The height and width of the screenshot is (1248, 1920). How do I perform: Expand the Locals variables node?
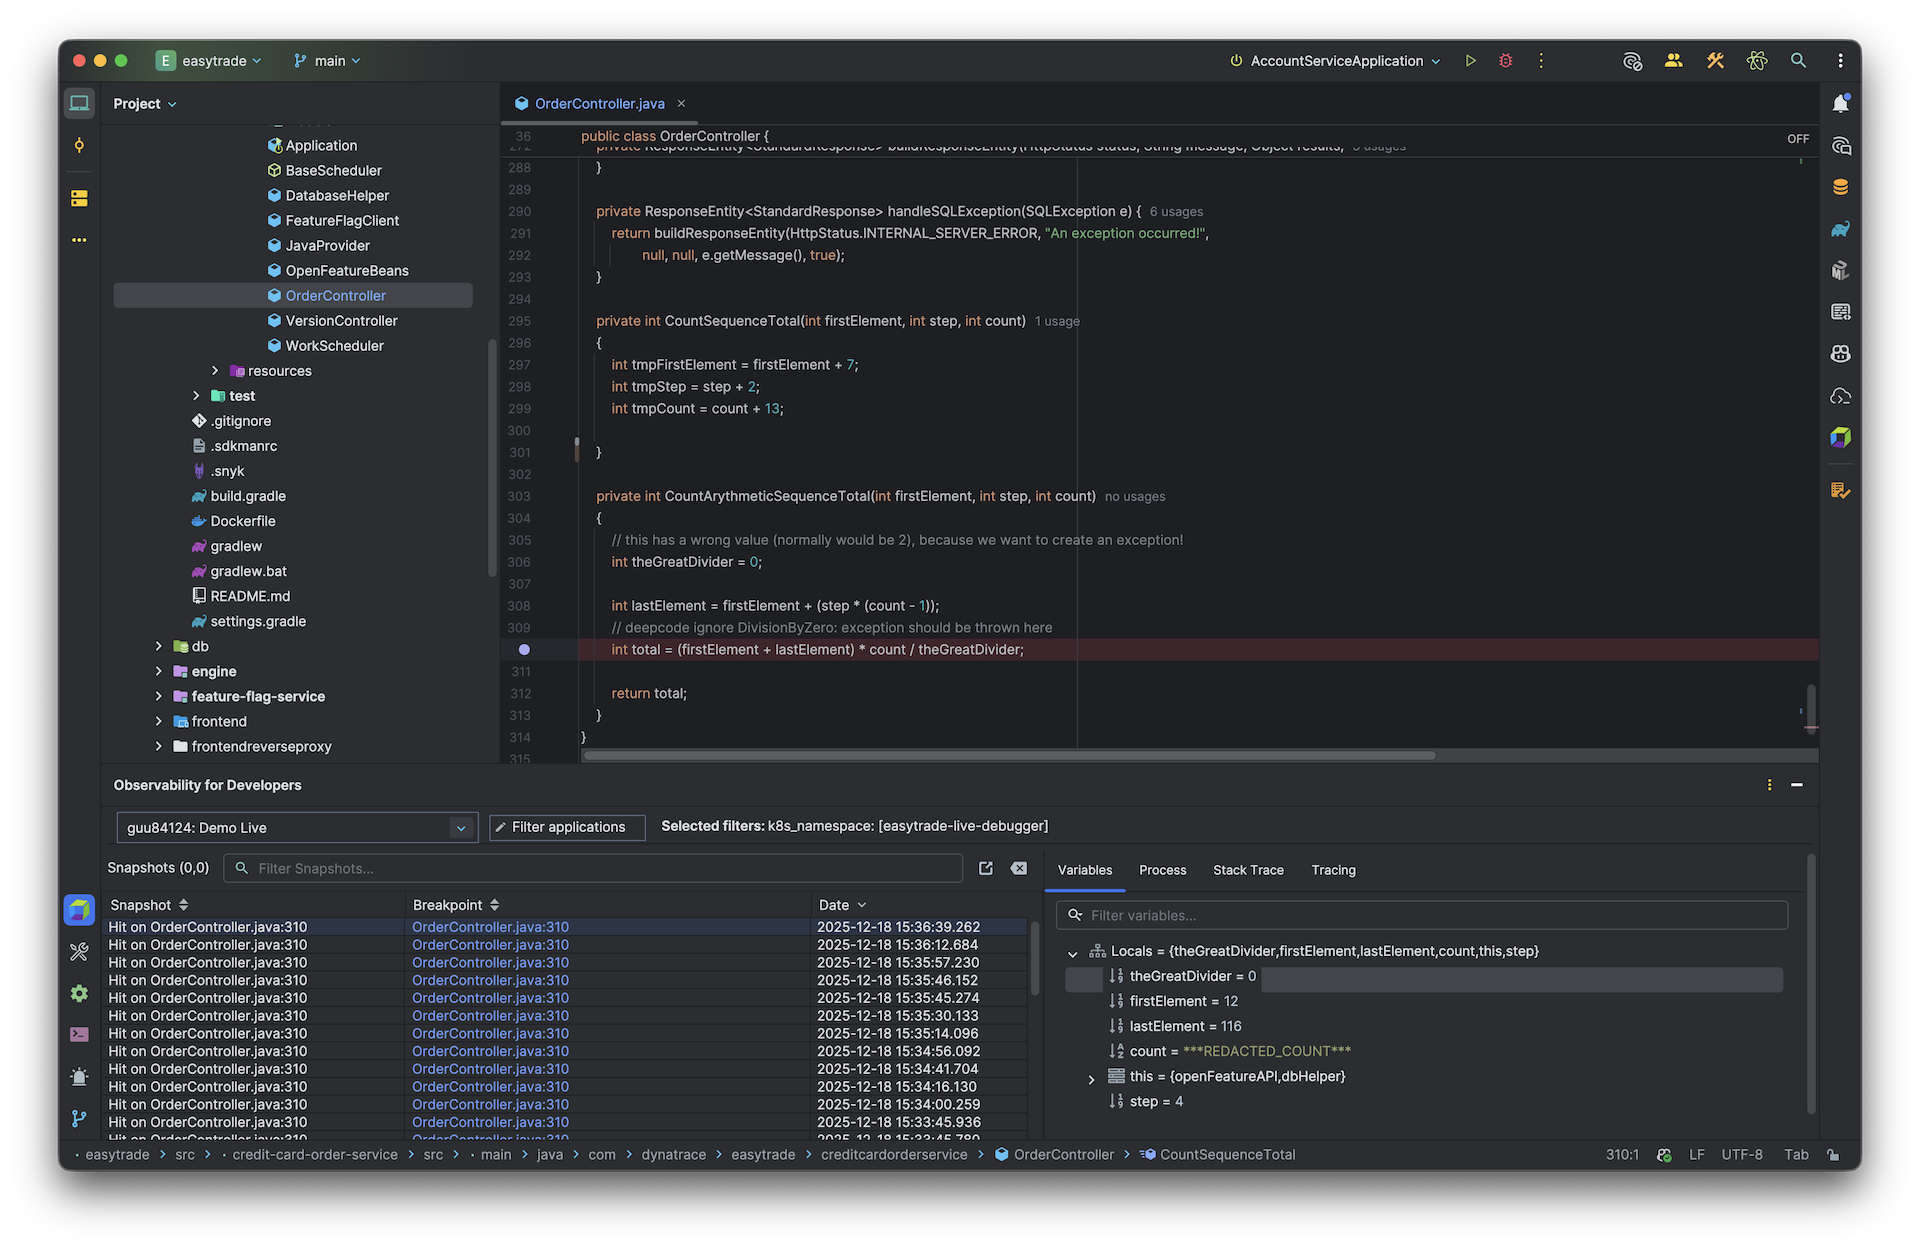(1073, 951)
